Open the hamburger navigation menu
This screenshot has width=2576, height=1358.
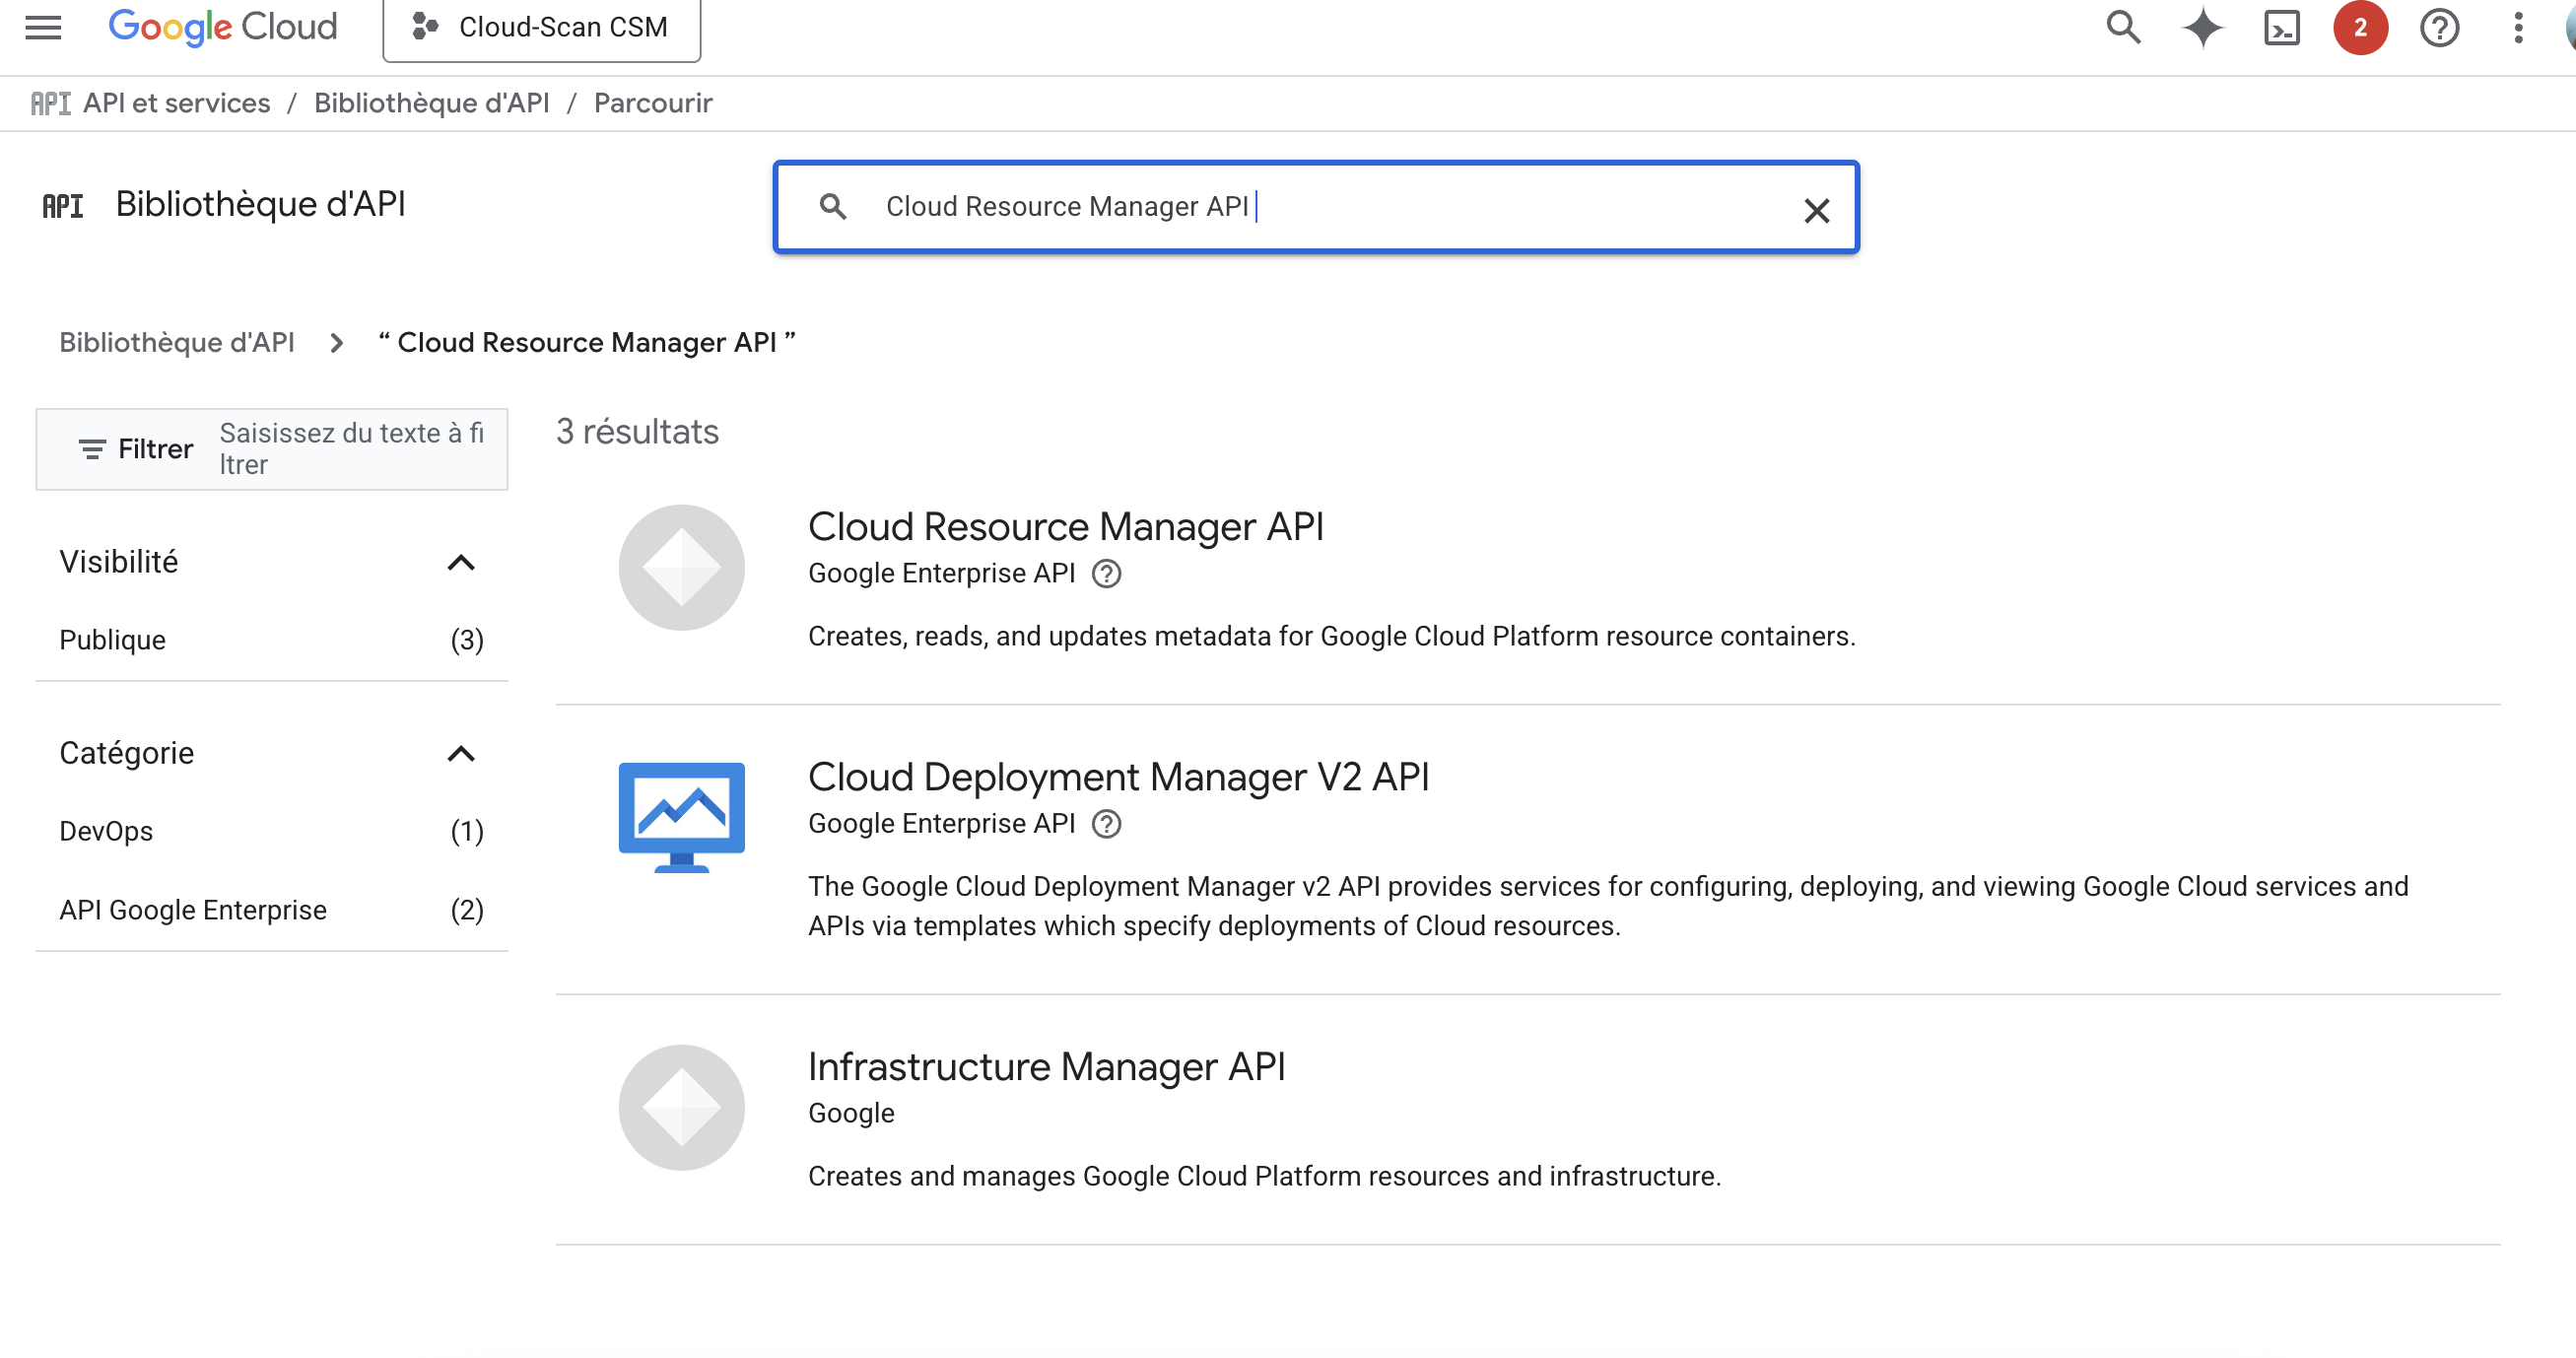[43, 27]
